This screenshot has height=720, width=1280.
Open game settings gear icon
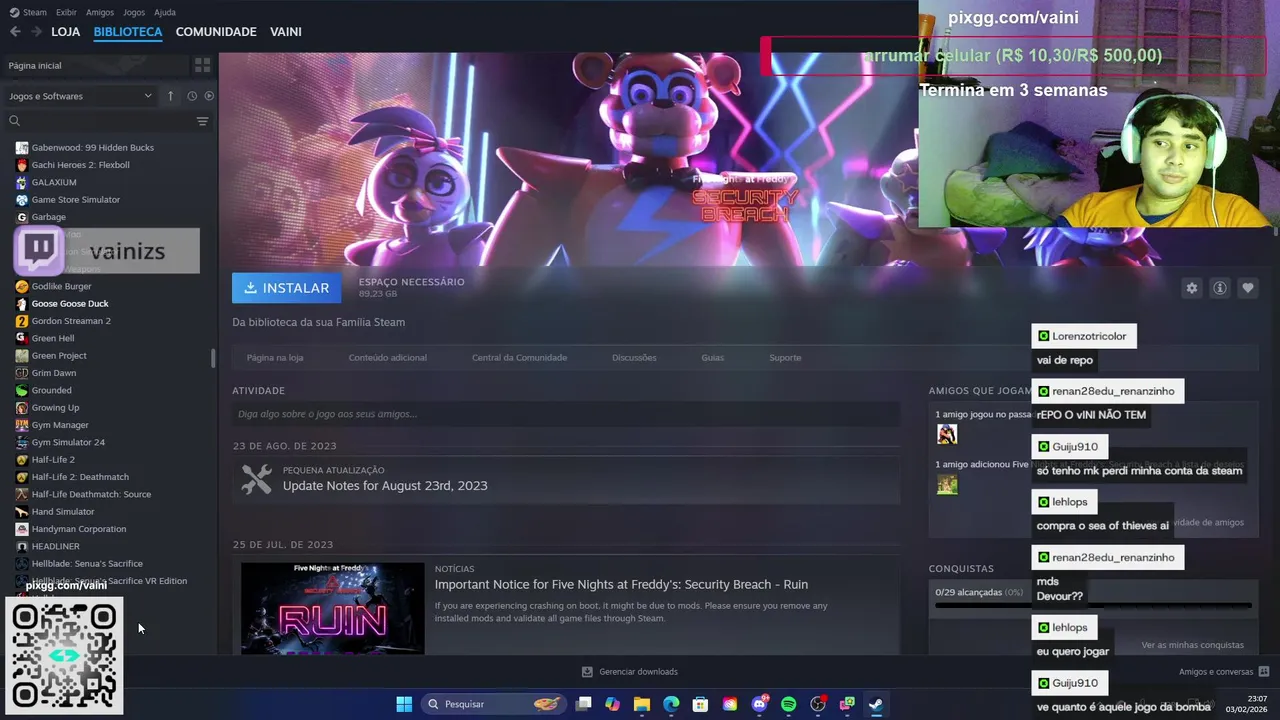[1191, 288]
